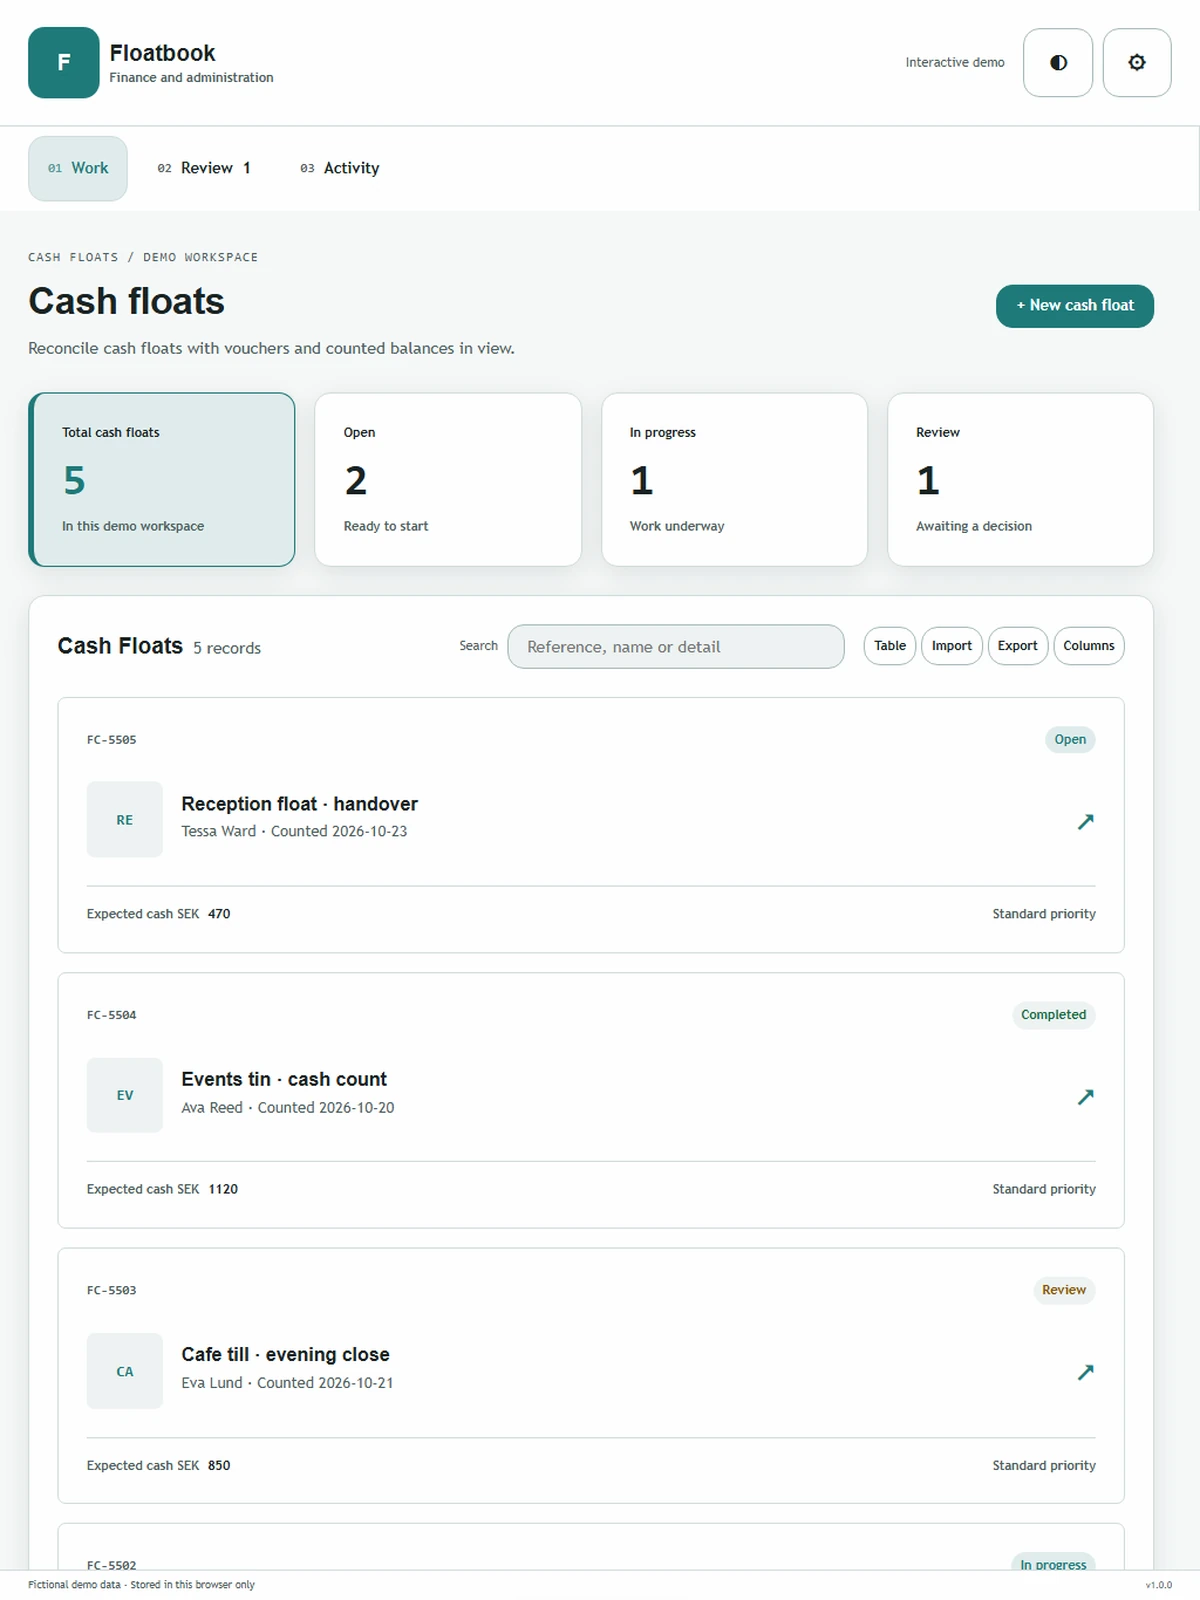1200x1600 pixels.
Task: Click the Open status badge on FC-5505
Action: click(x=1070, y=740)
